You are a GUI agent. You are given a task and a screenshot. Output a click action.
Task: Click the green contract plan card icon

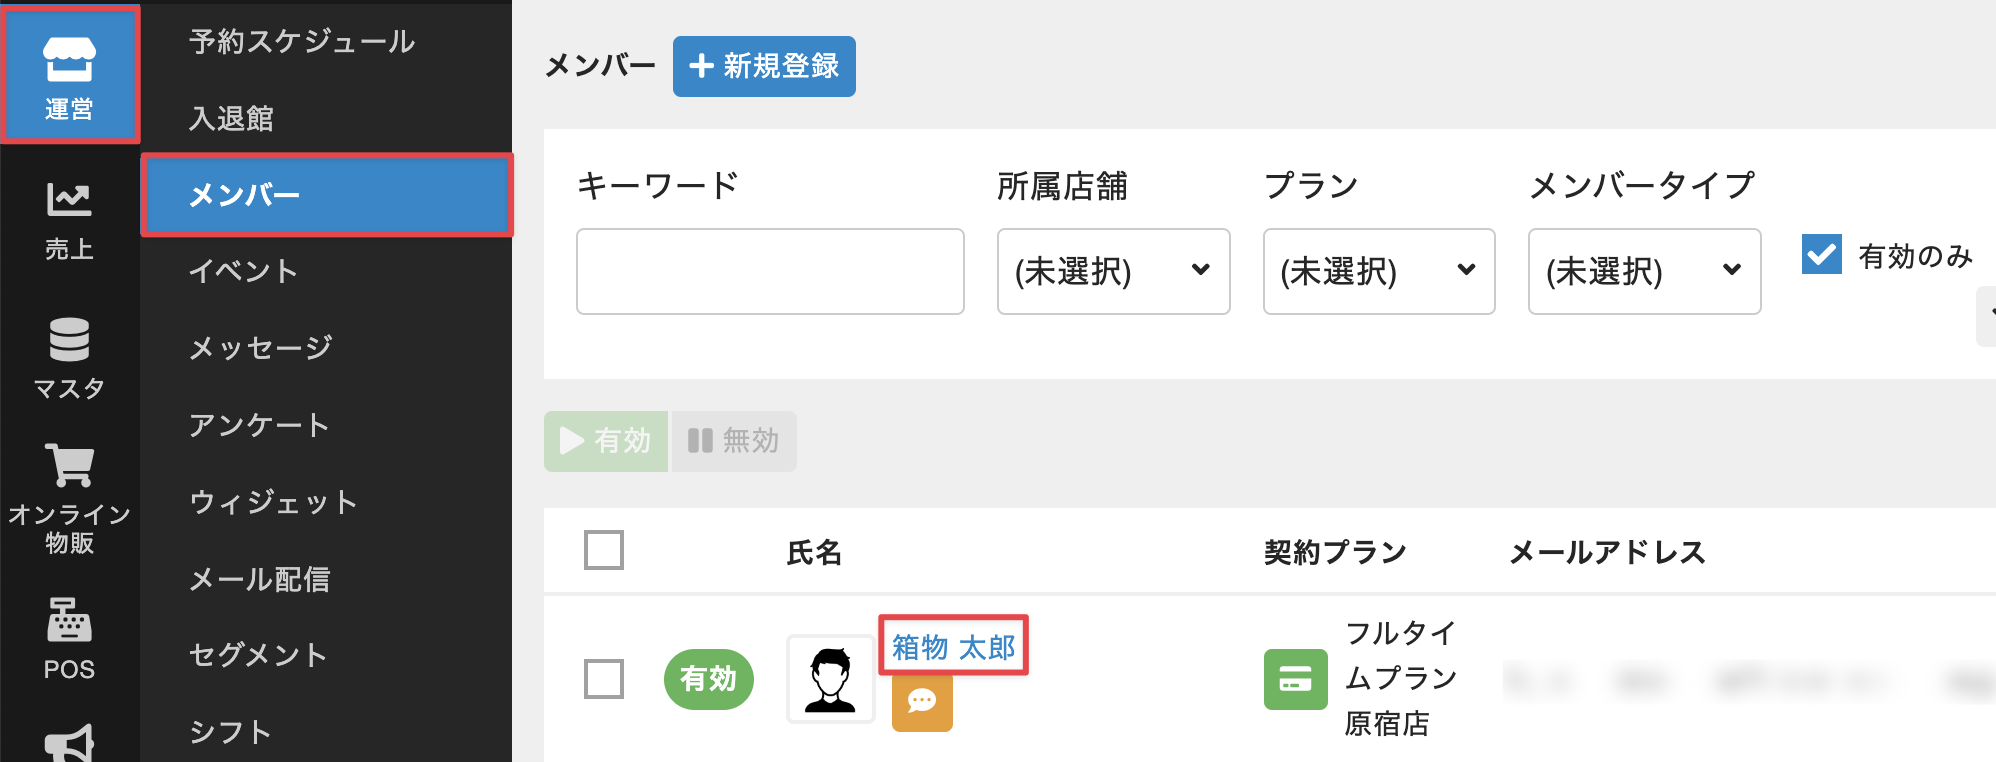1295,680
